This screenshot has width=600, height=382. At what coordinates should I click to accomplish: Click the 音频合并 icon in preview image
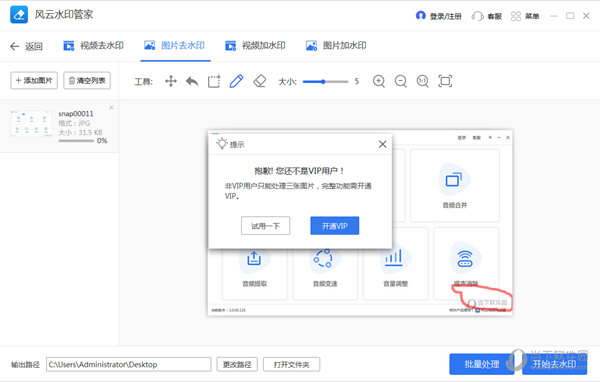click(454, 180)
